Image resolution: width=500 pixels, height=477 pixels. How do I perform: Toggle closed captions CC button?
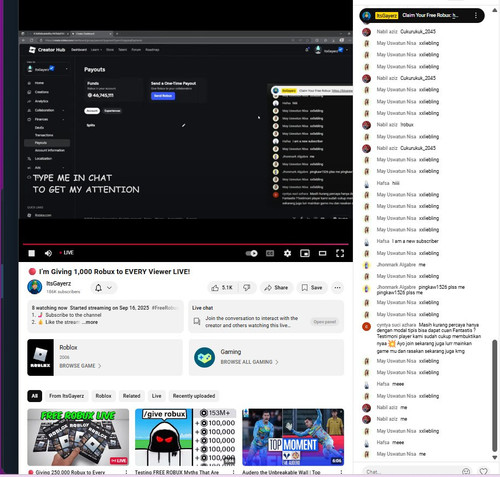(x=270, y=253)
